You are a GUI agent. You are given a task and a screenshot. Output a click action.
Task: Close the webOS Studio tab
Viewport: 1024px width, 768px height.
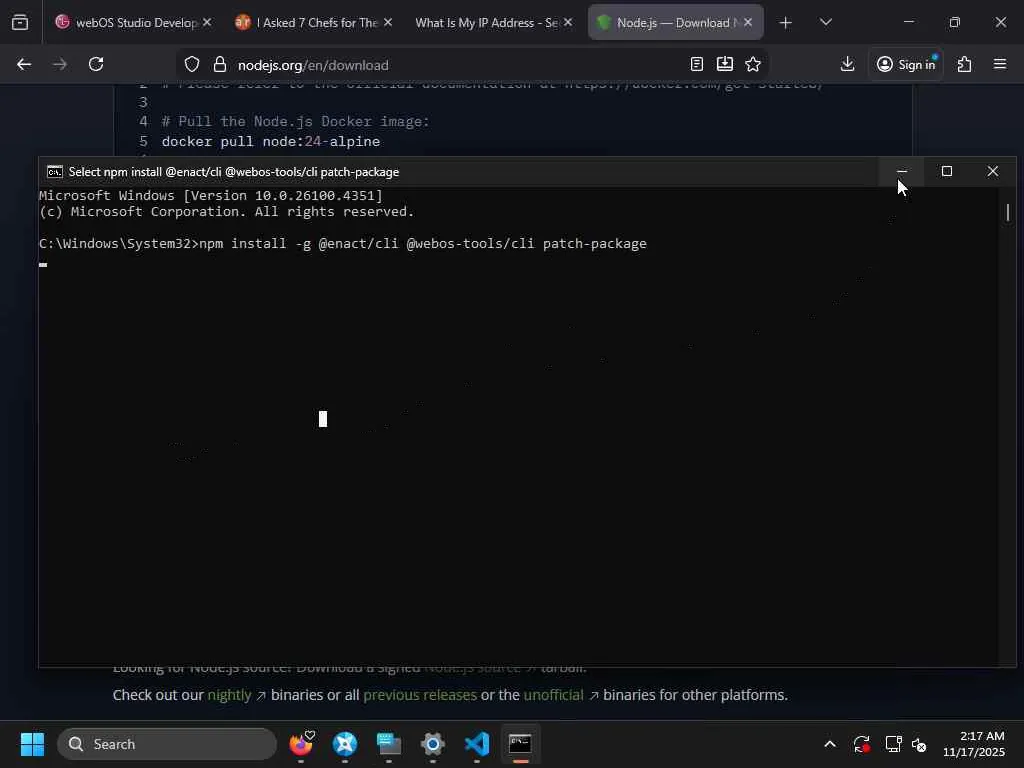(x=207, y=23)
